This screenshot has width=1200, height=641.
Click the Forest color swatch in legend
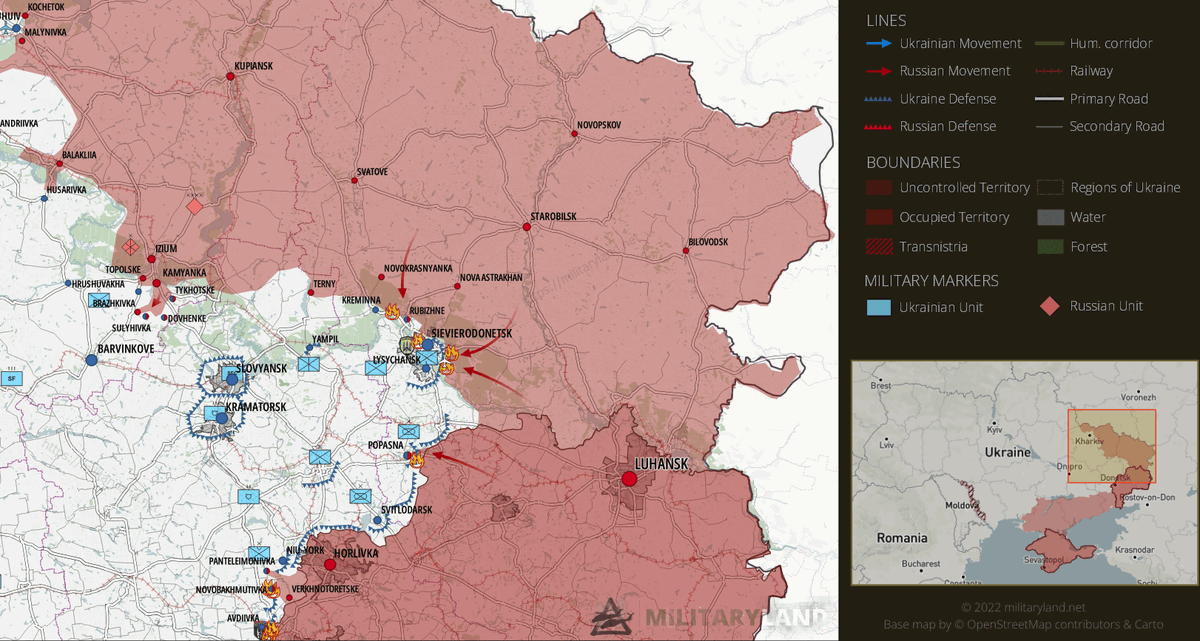pyautogui.click(x=1049, y=246)
